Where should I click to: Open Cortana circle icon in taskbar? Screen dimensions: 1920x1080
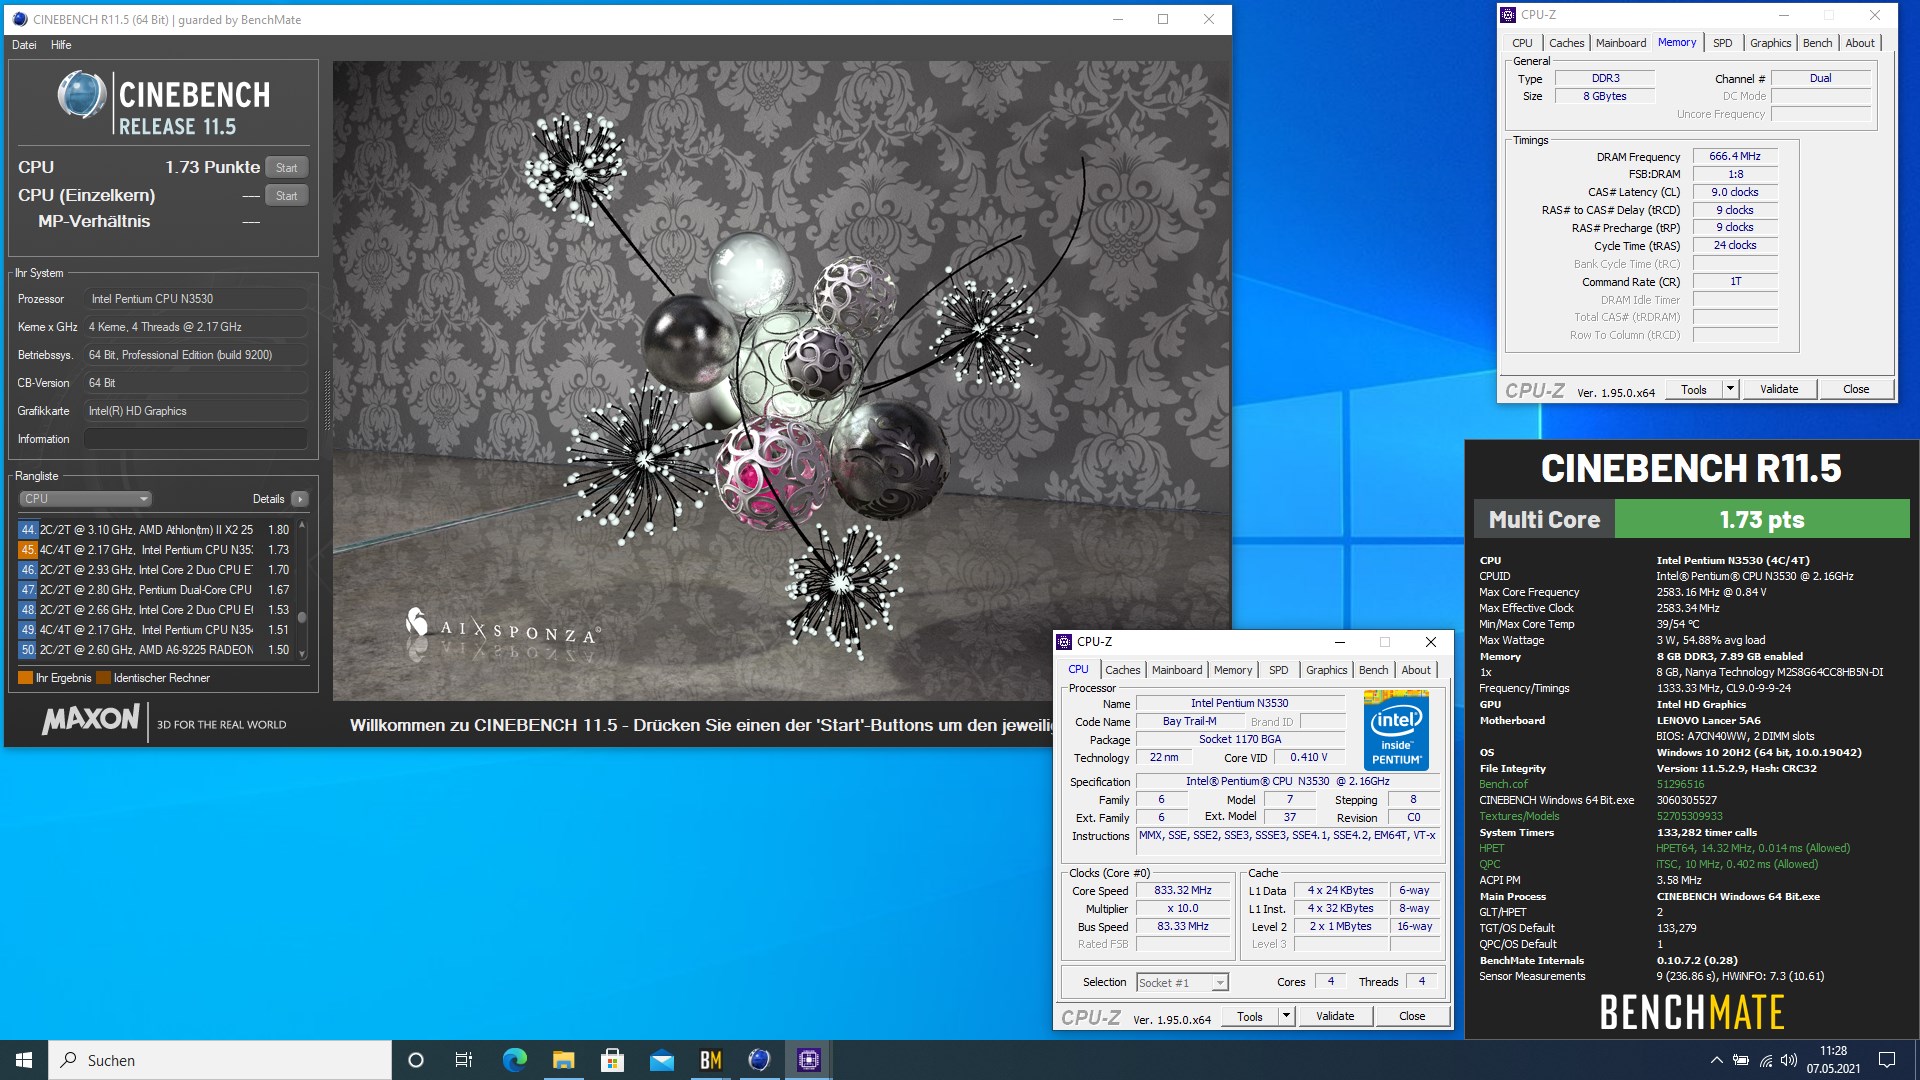pos(416,1060)
